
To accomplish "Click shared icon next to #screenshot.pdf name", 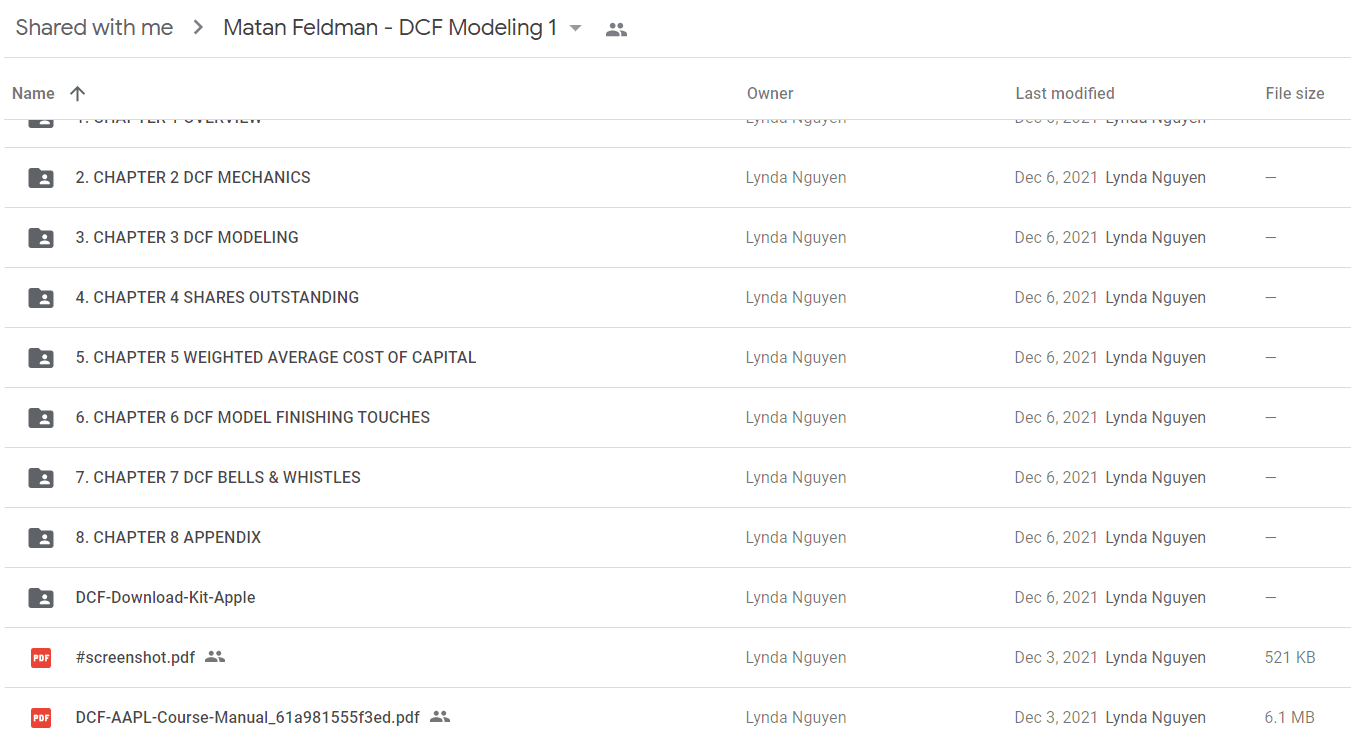I will click(215, 657).
